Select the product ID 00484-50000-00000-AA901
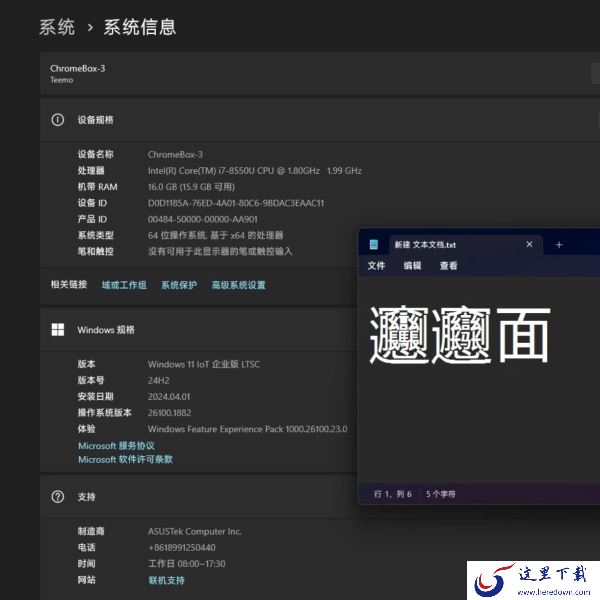This screenshot has width=600, height=600. (x=203, y=219)
